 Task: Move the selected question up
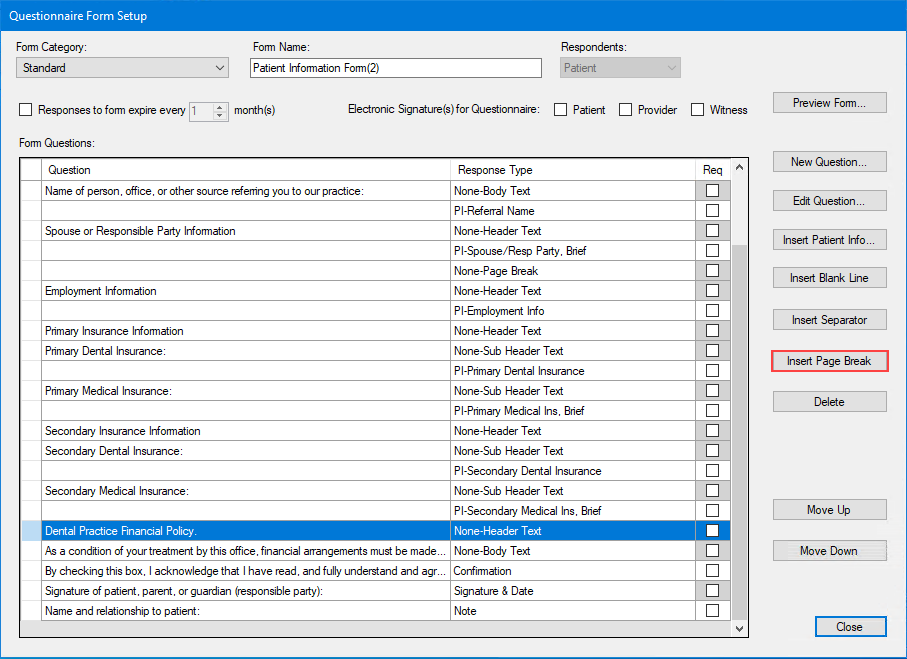pyautogui.click(x=829, y=510)
